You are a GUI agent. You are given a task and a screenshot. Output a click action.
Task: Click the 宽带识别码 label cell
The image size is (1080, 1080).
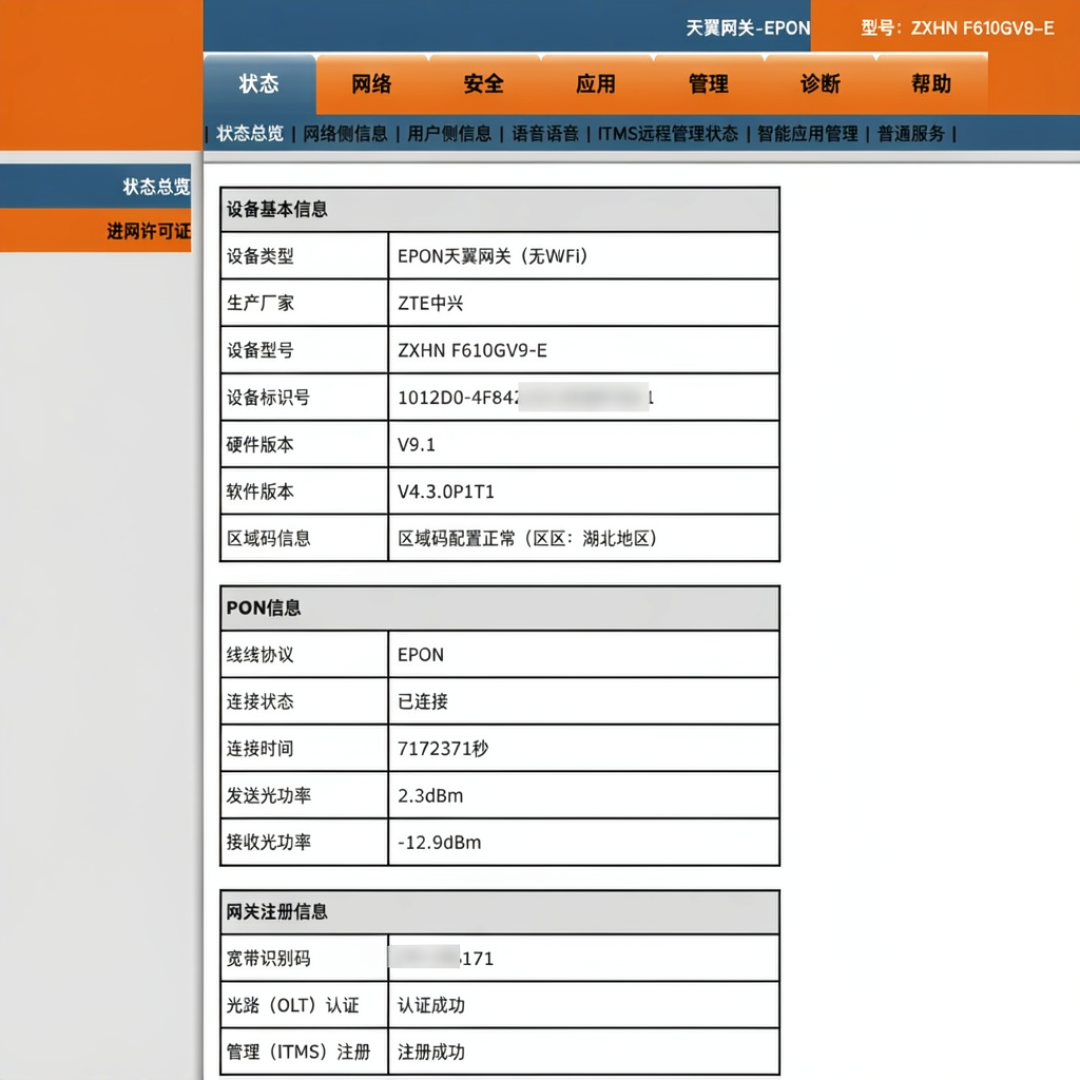[304, 958]
